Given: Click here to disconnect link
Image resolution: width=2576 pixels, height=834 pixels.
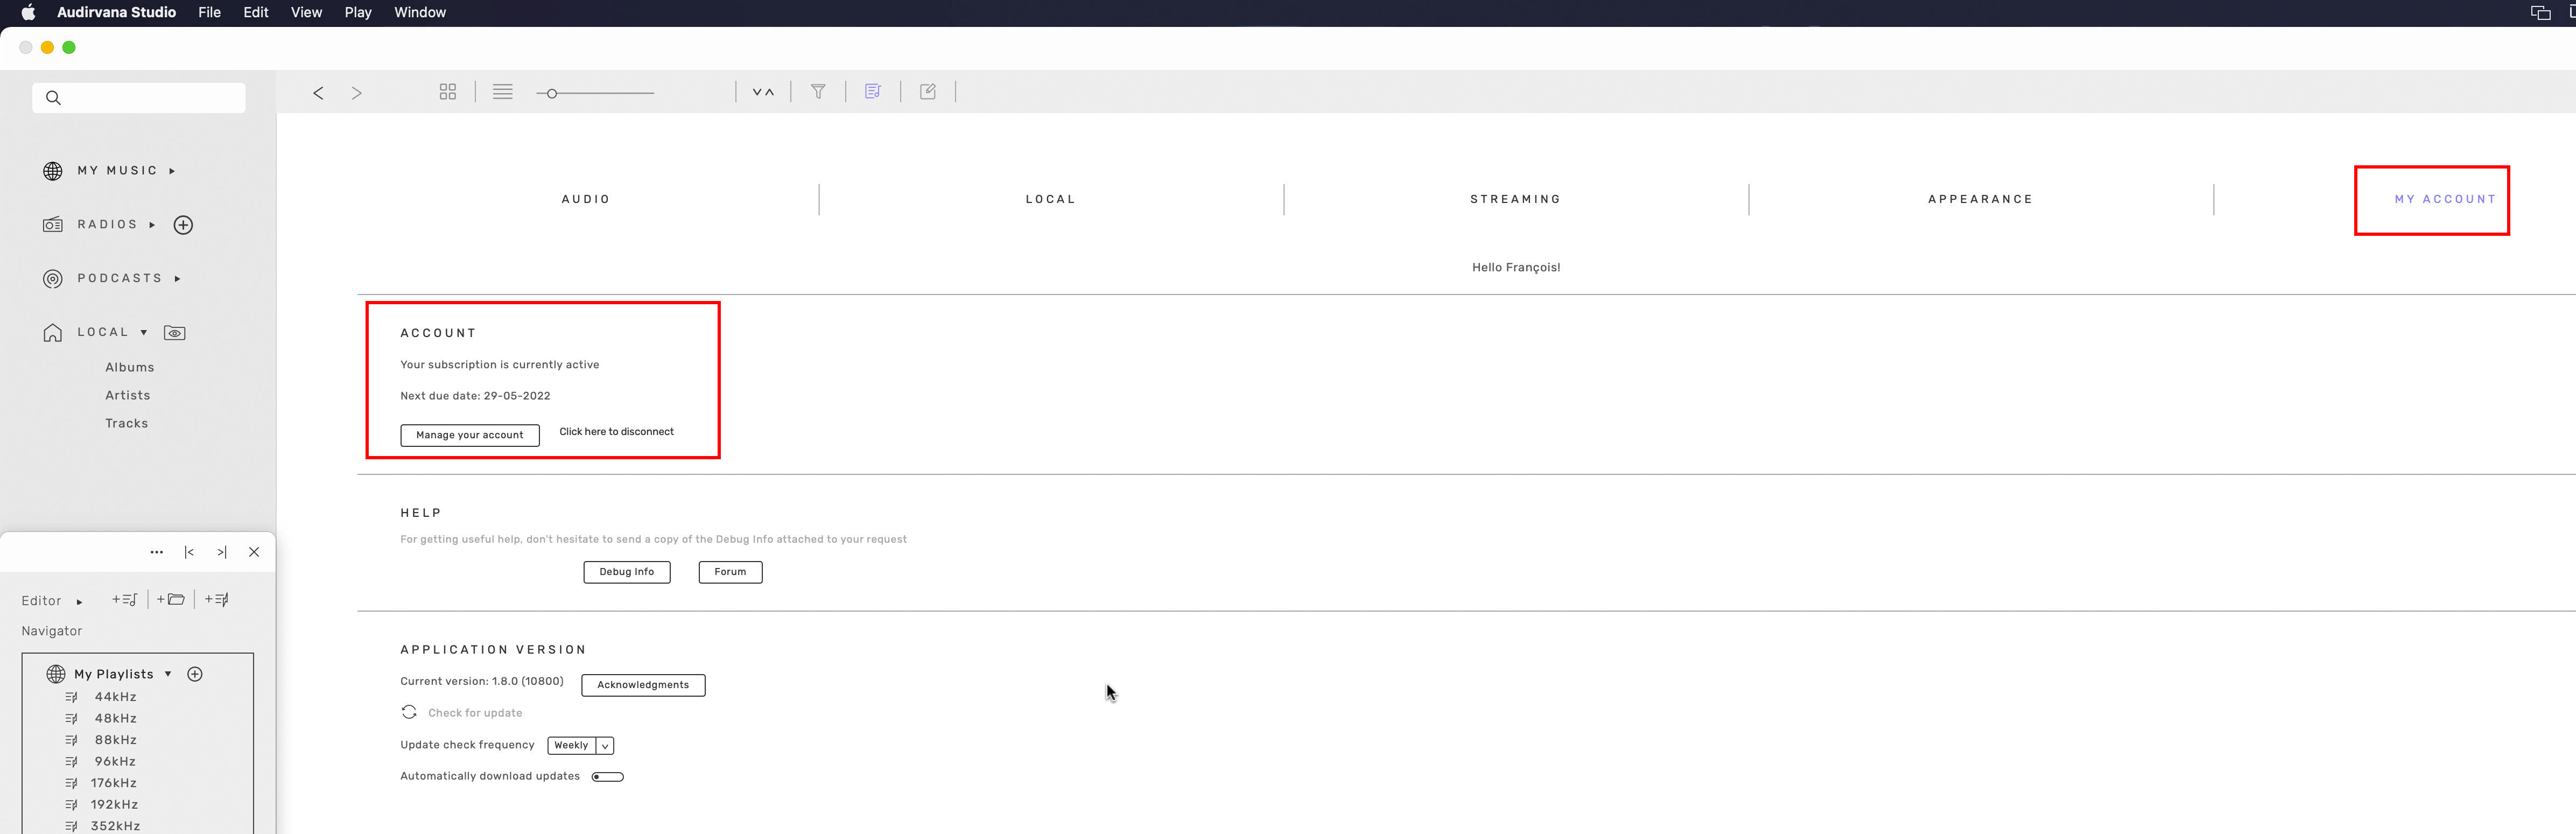Looking at the screenshot, I should [617, 432].
